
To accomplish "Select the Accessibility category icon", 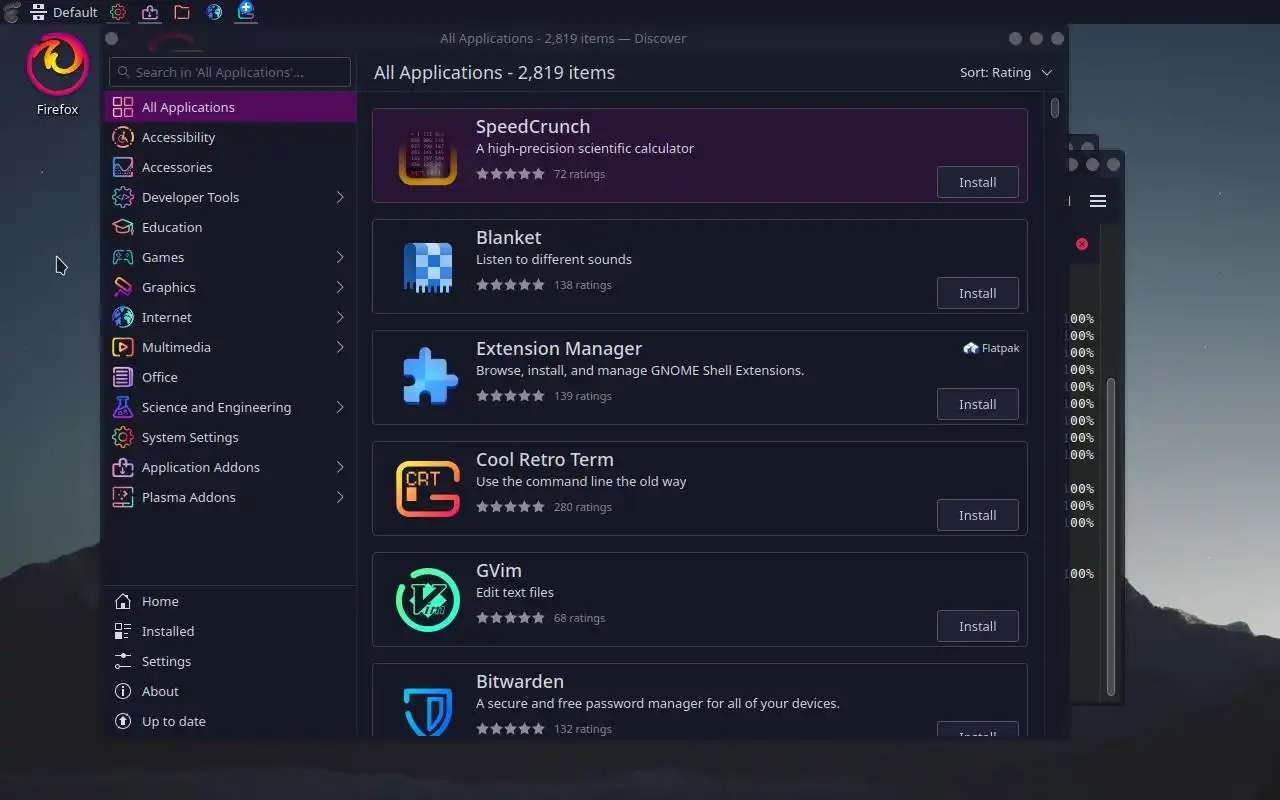I will coord(123,137).
